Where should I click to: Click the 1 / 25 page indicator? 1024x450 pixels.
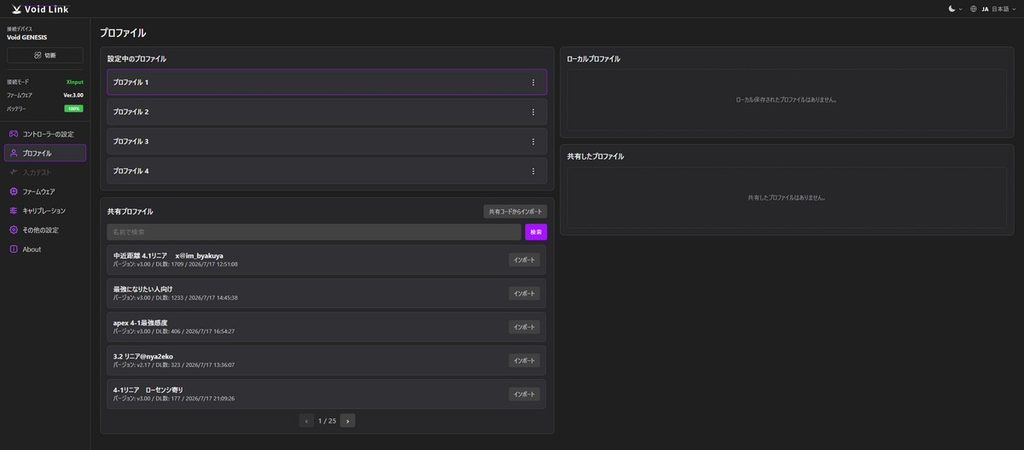[327, 421]
